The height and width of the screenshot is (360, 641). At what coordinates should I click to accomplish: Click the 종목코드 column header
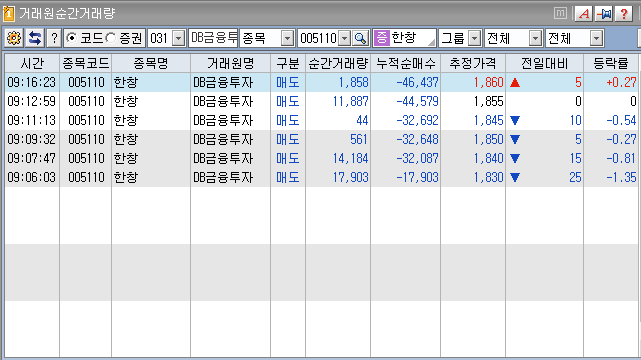pos(85,63)
